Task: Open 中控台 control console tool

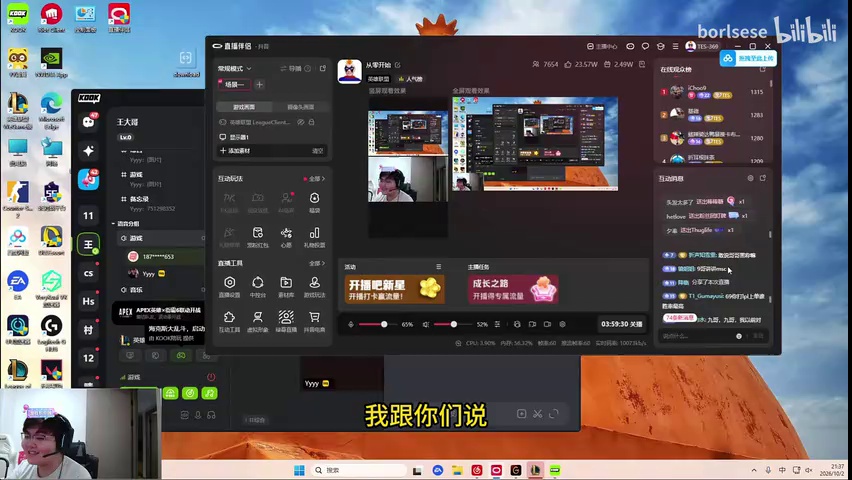Action: click(258, 286)
